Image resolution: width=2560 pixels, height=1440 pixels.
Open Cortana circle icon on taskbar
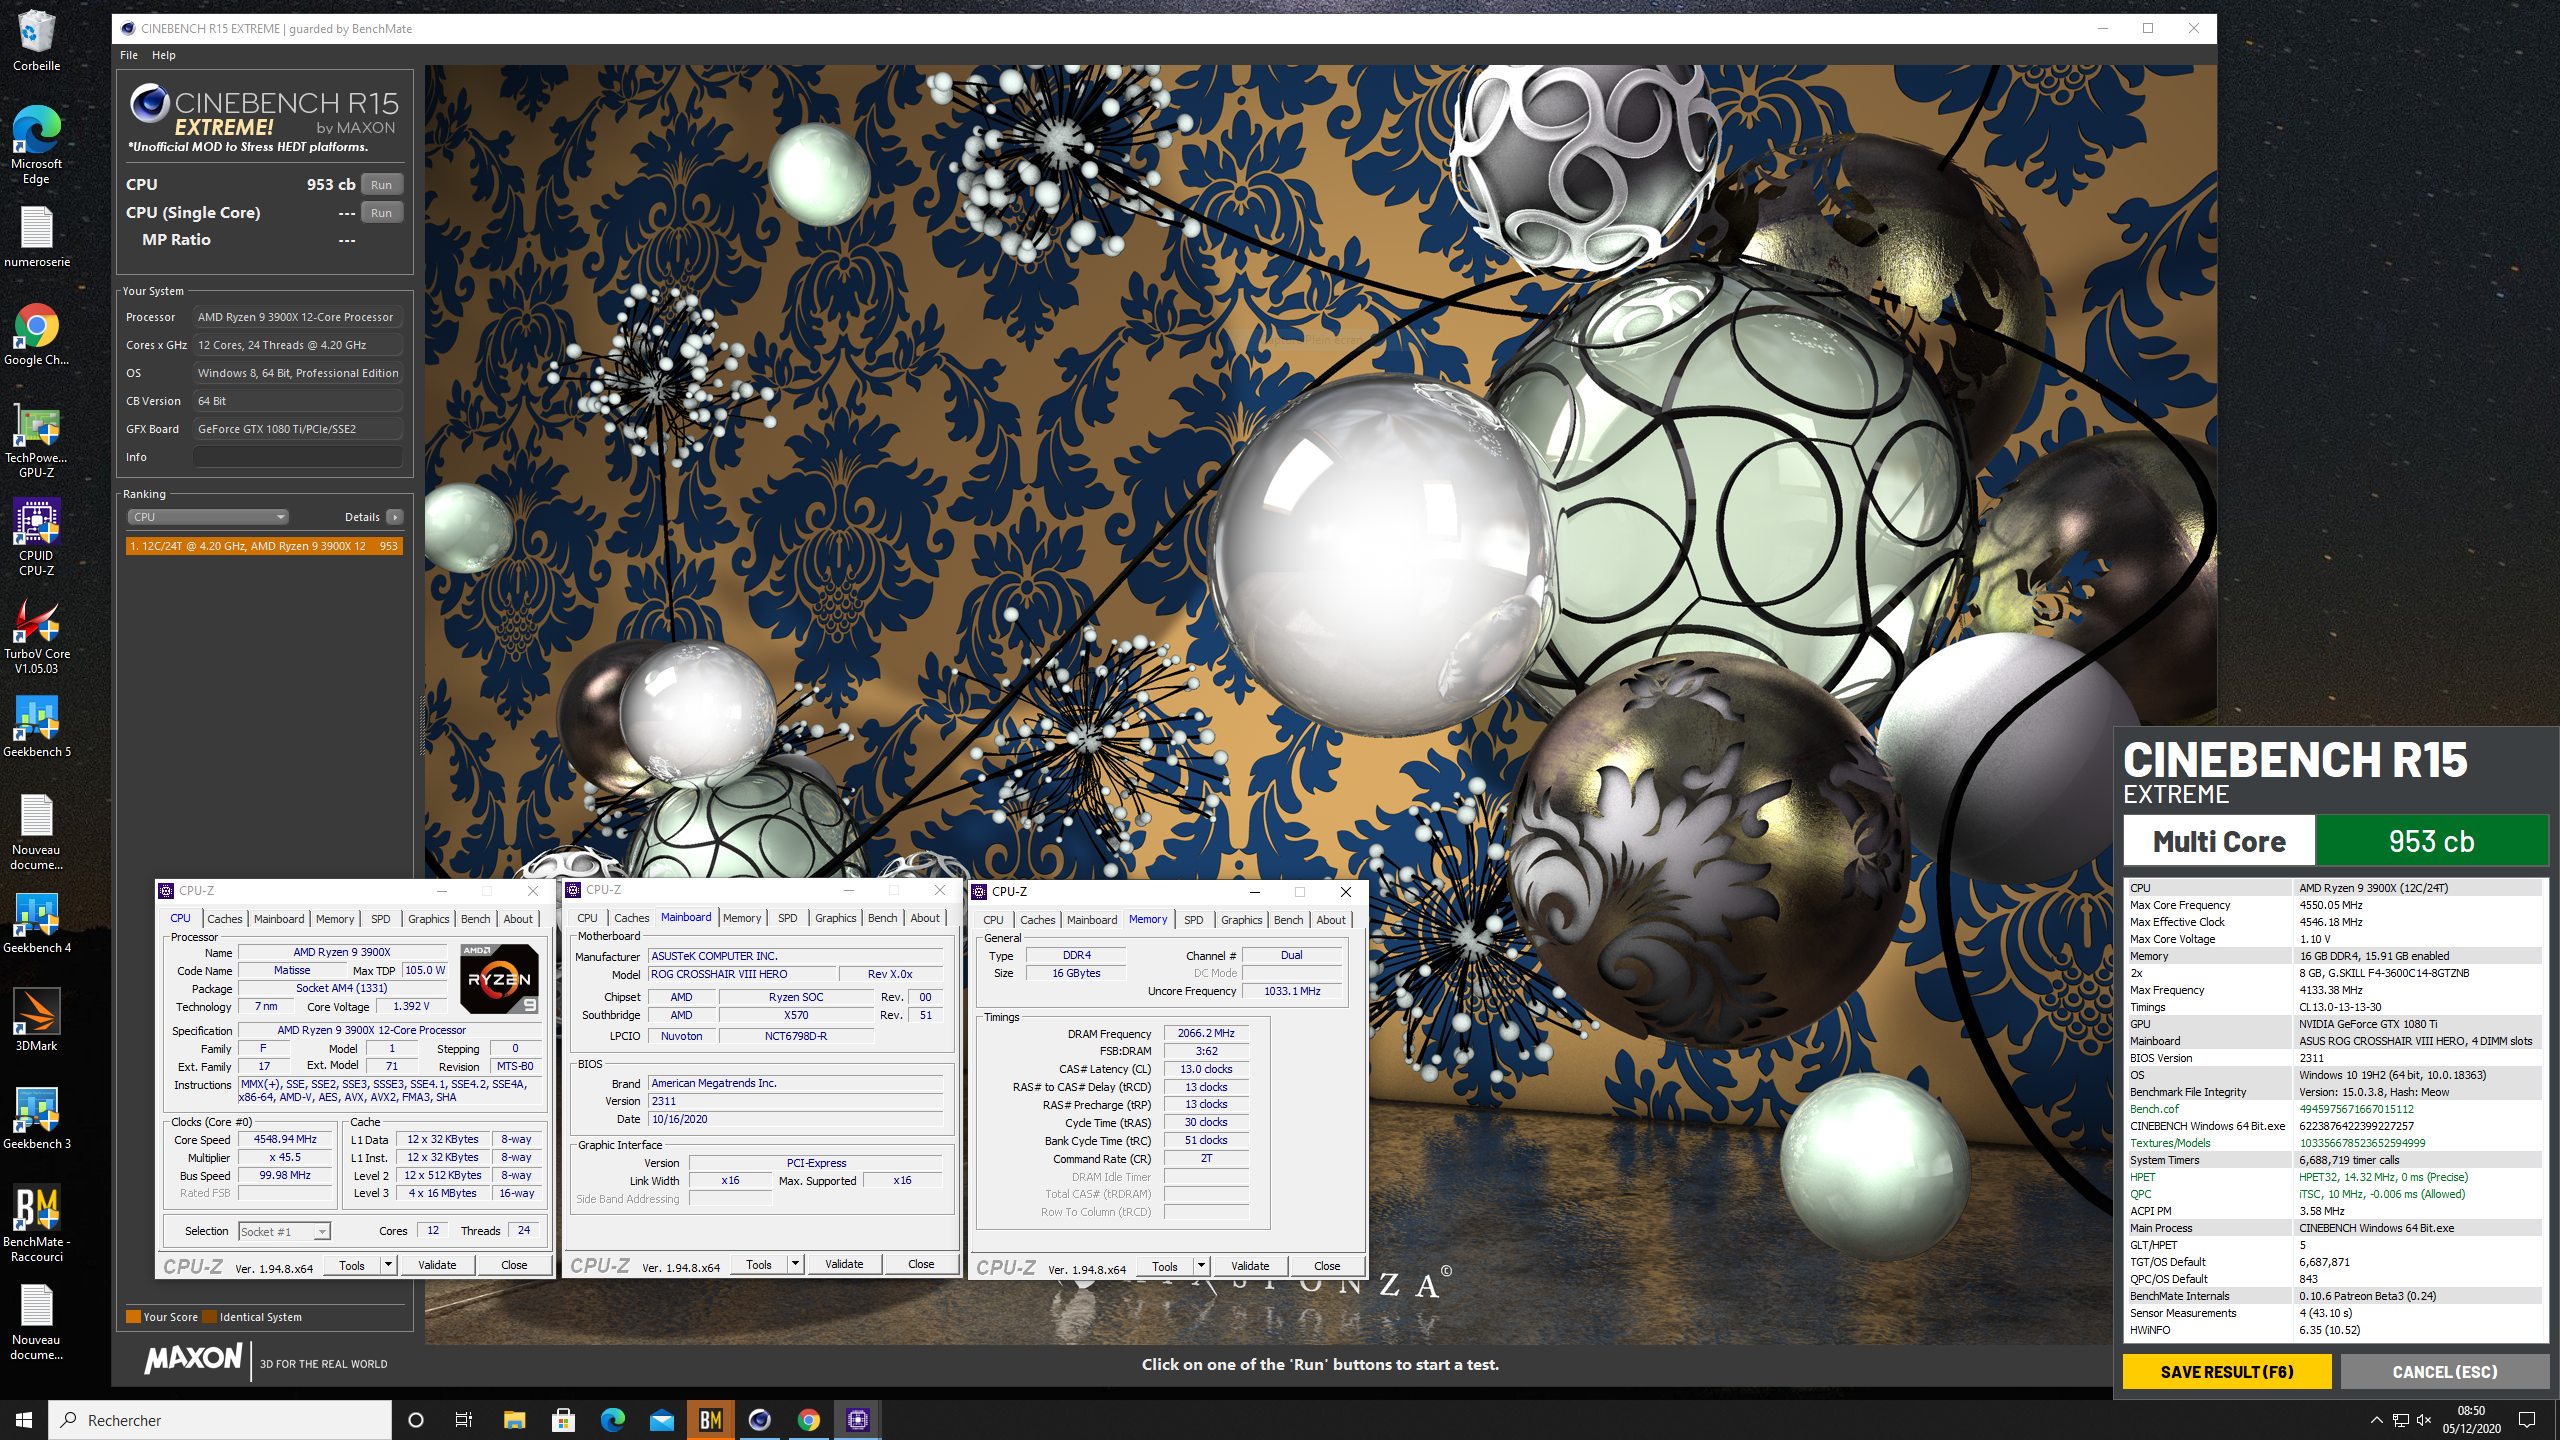point(416,1420)
